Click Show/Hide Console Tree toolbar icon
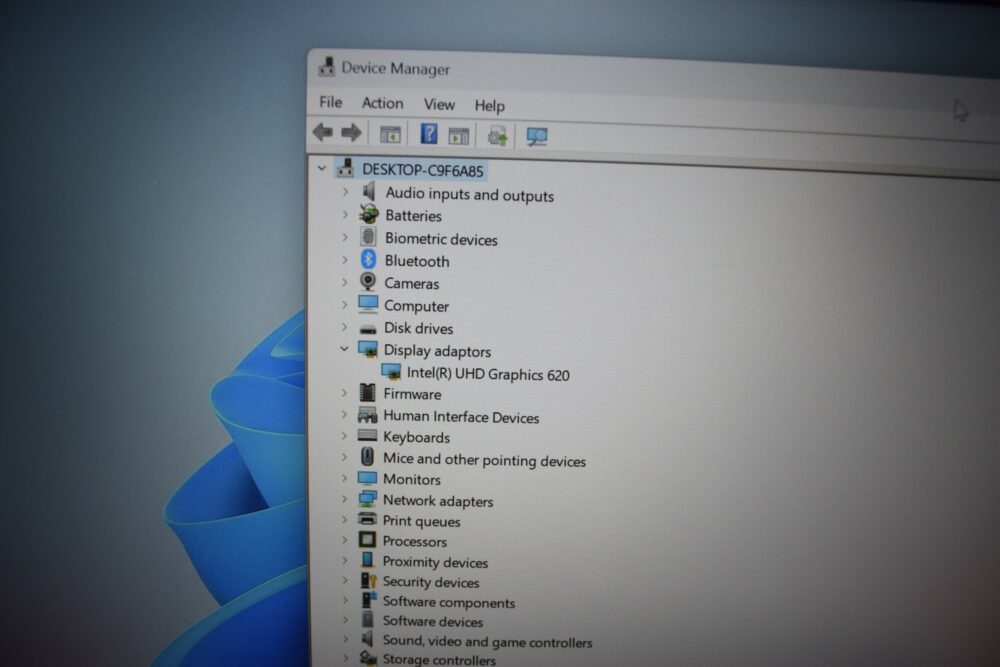This screenshot has width=1000, height=667. point(390,135)
